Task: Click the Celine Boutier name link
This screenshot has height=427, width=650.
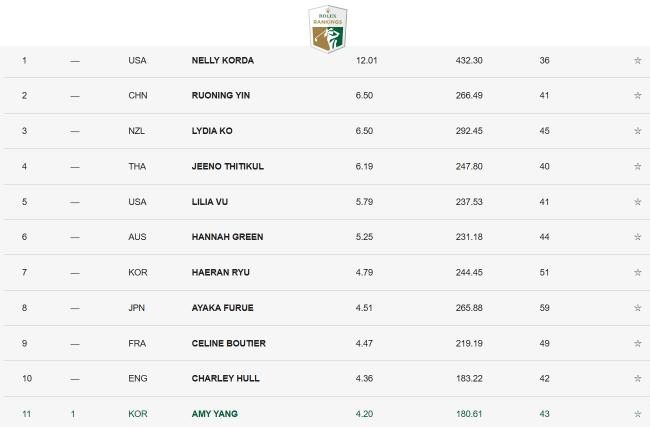Action: tap(227, 343)
